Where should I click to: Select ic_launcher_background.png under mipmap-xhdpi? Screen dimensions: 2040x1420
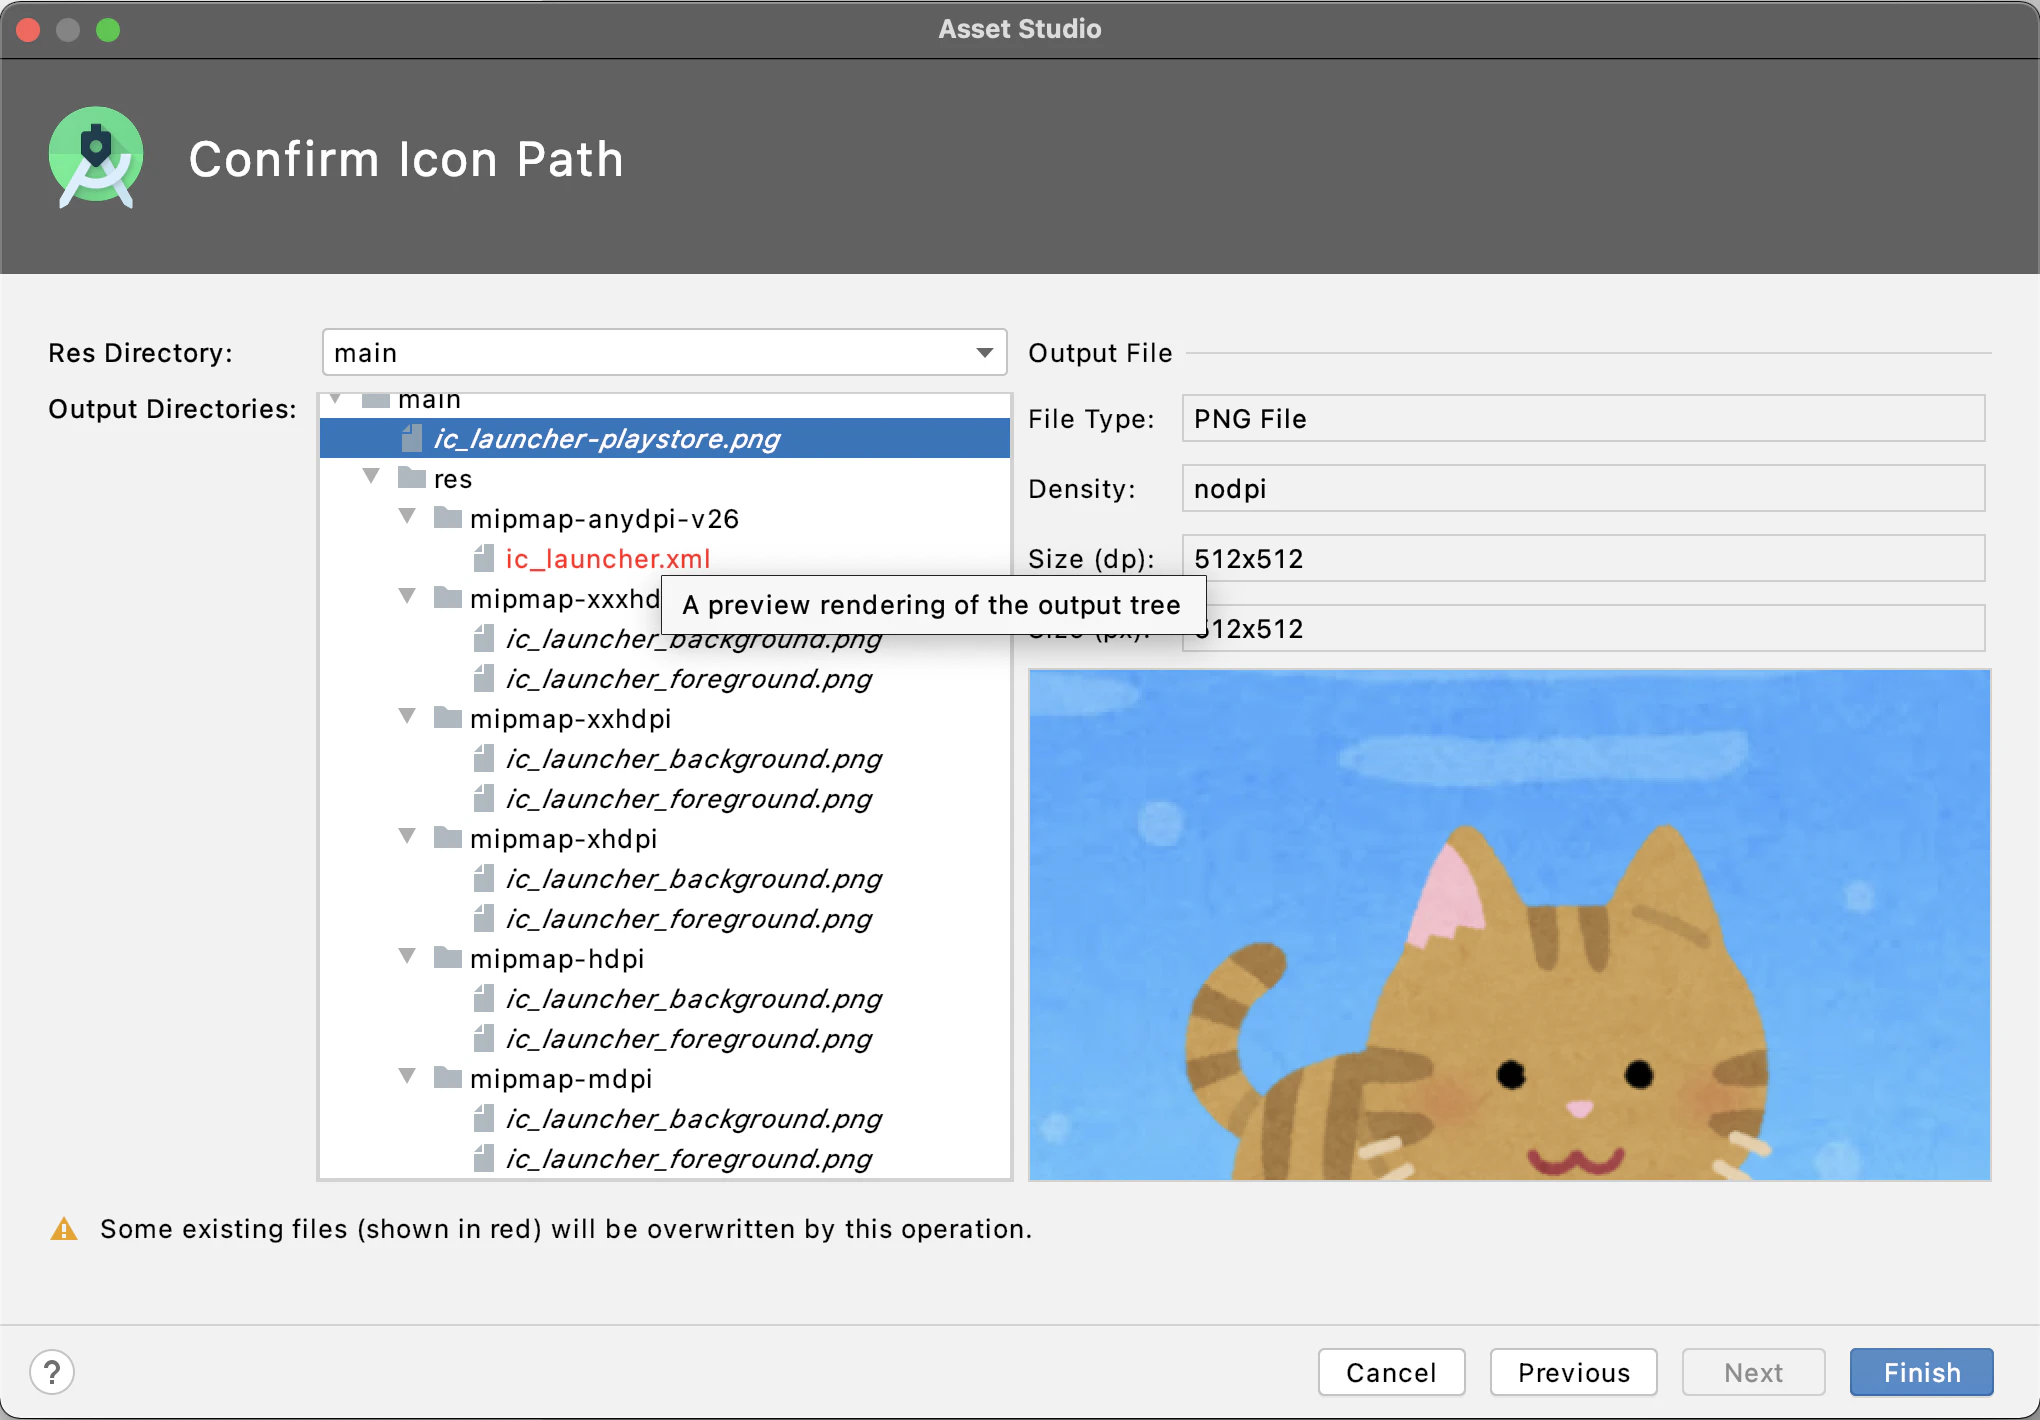(x=693, y=878)
